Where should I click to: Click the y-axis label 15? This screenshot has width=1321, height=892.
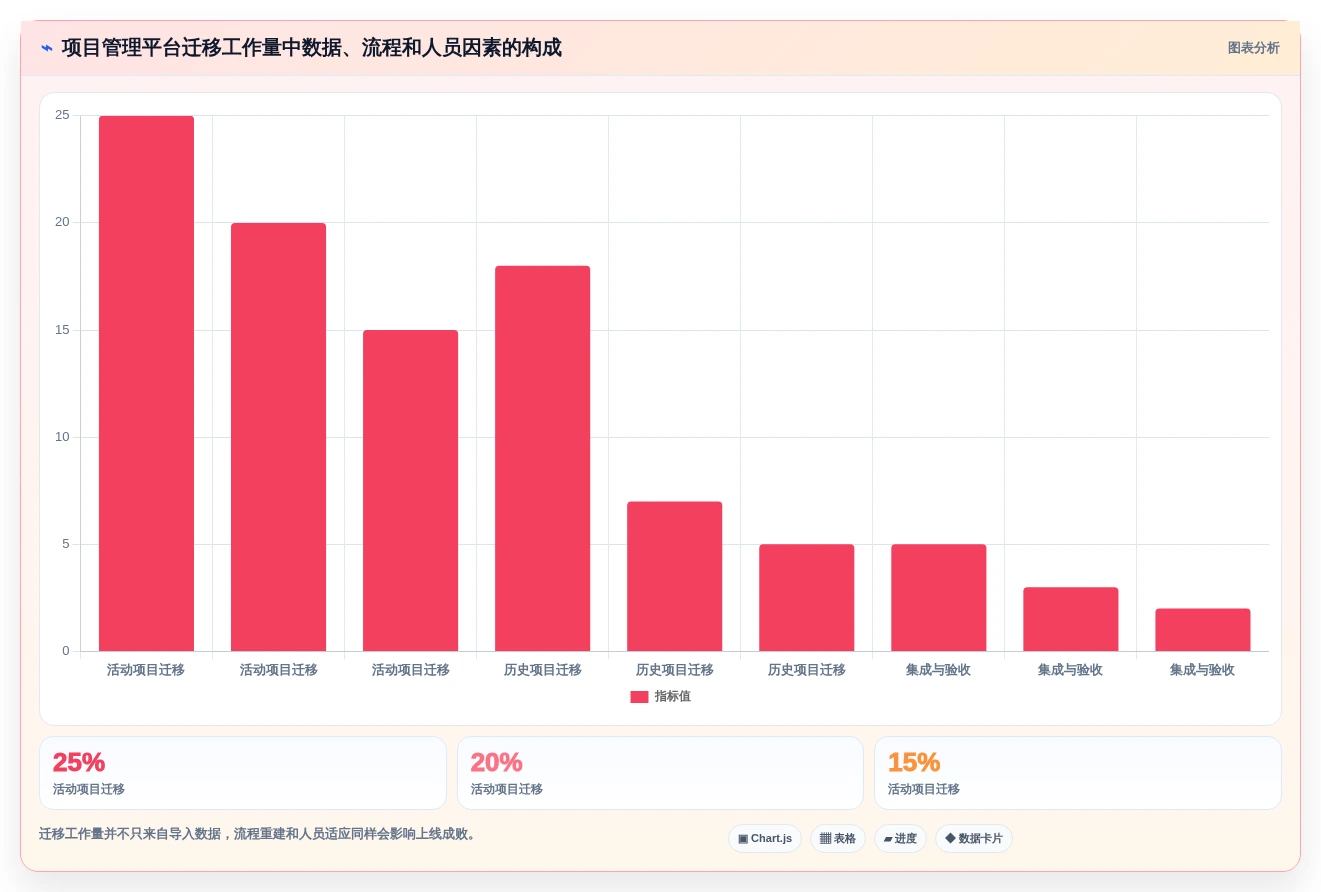click(62, 330)
